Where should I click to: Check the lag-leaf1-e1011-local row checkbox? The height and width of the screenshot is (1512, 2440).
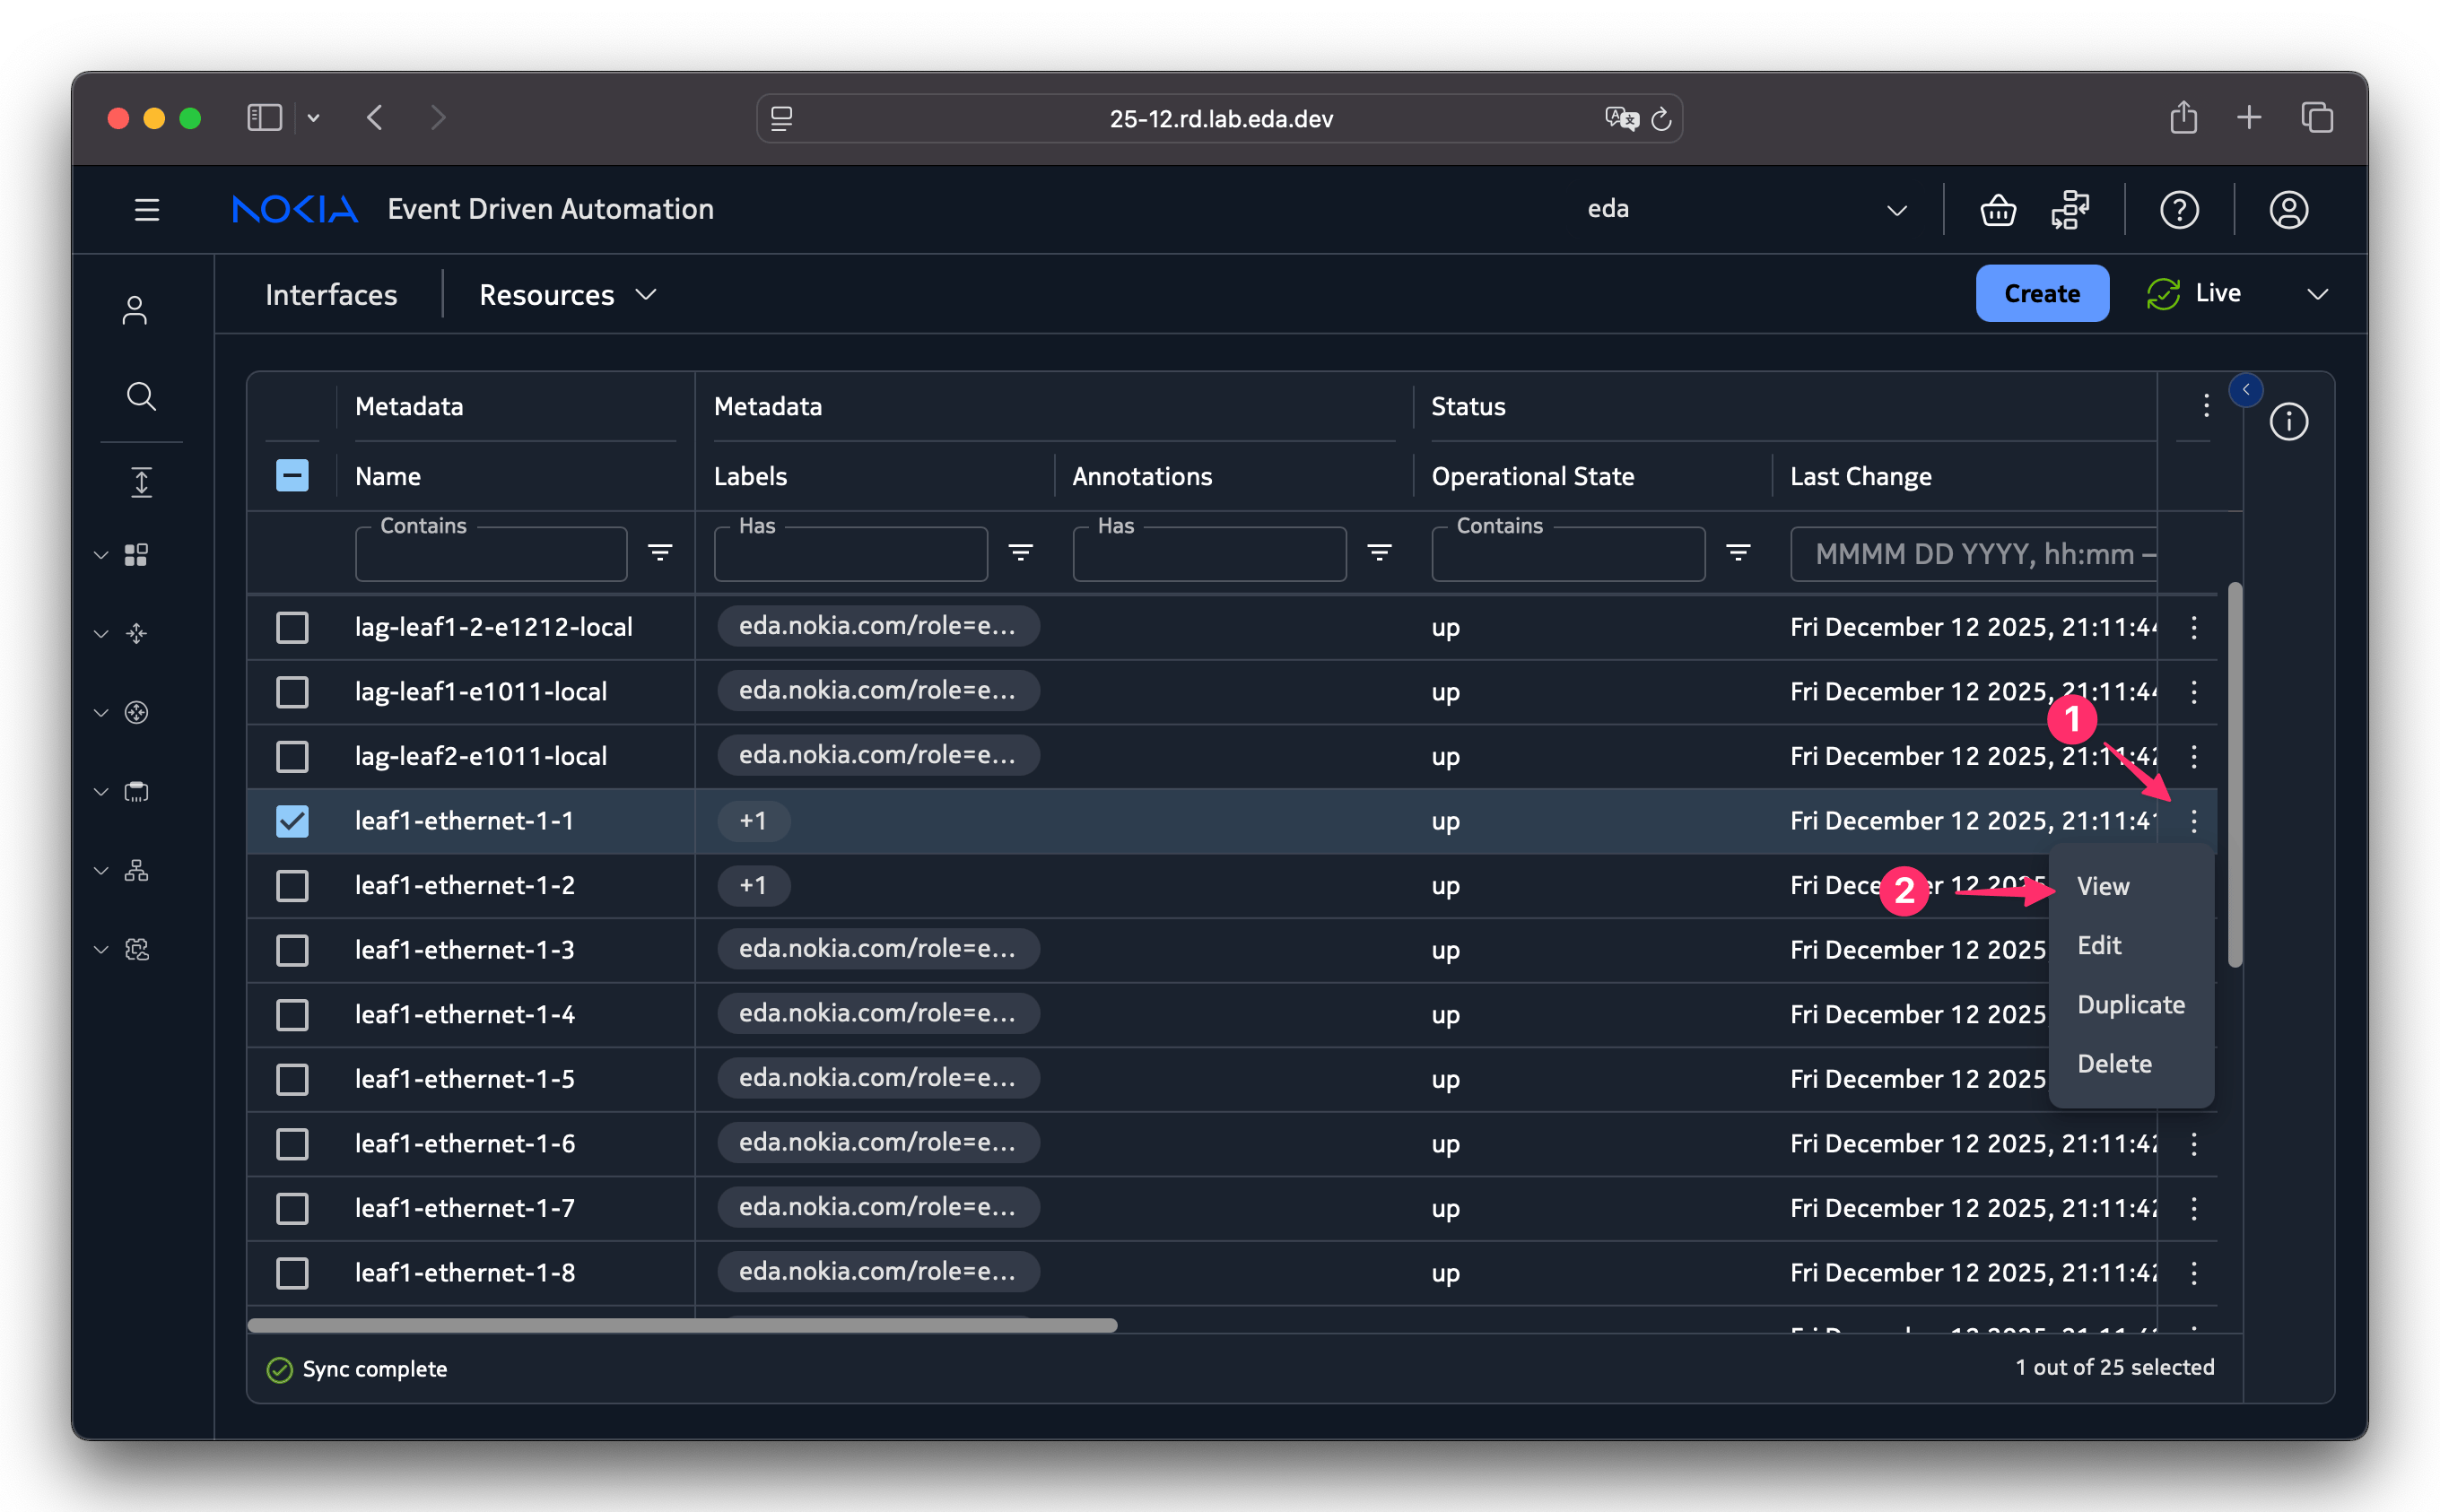coord(292,692)
